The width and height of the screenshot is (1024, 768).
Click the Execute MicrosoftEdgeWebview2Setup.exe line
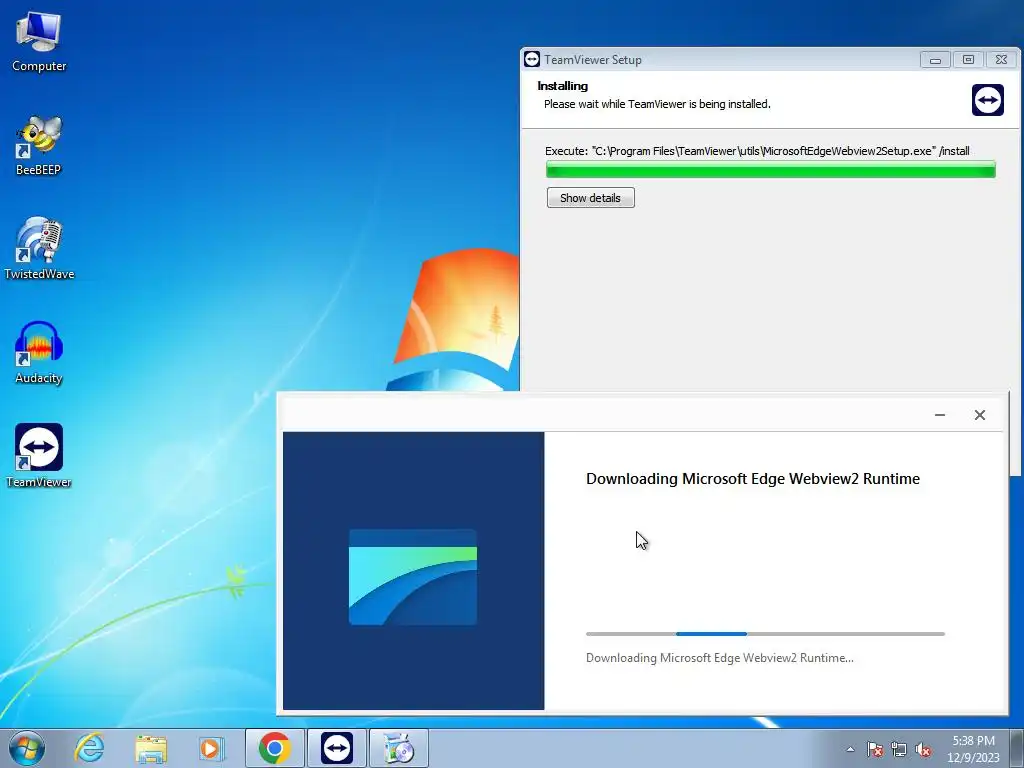pos(758,151)
